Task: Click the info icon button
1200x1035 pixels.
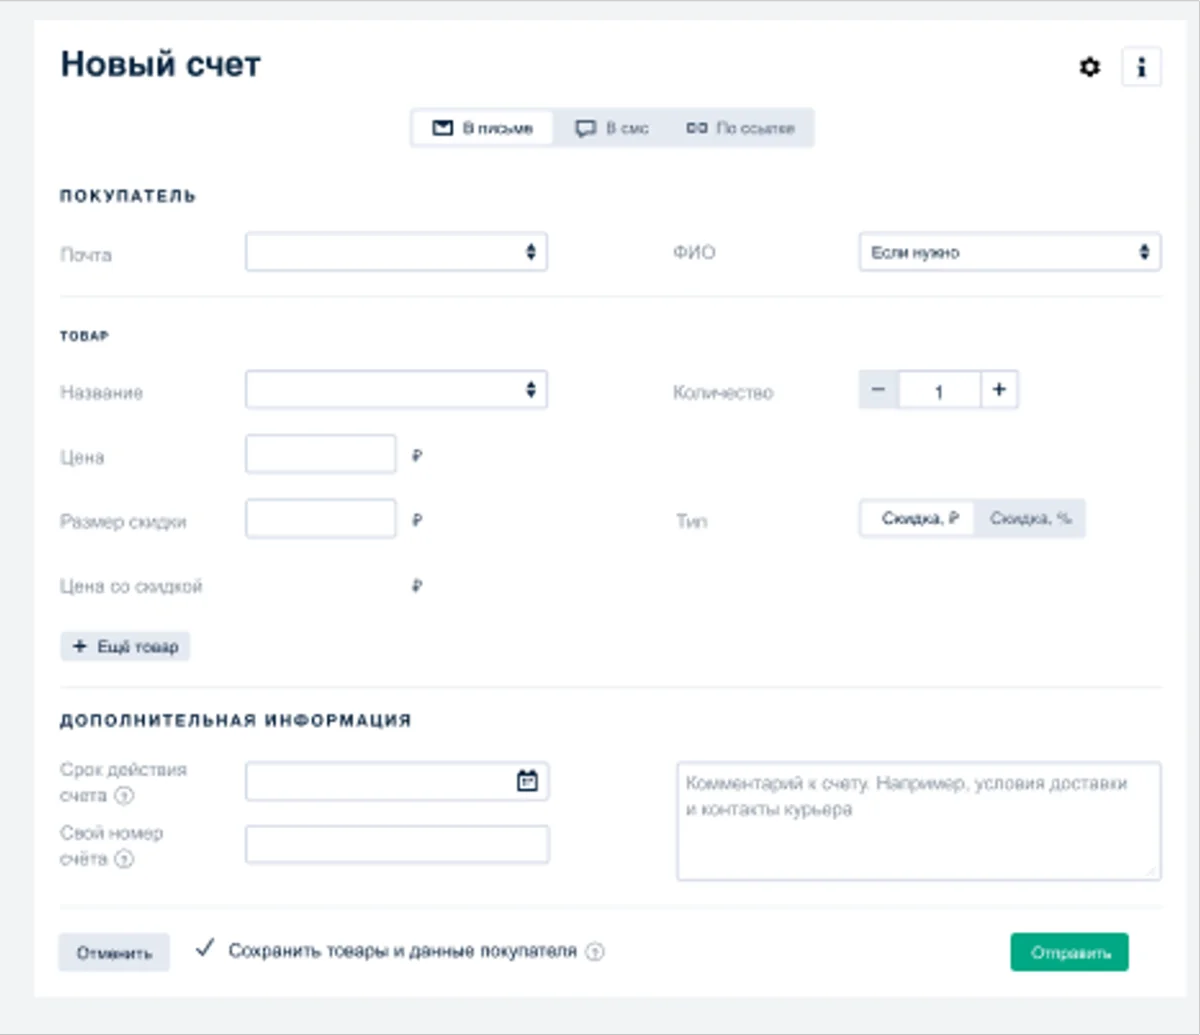Action: coord(1142,68)
